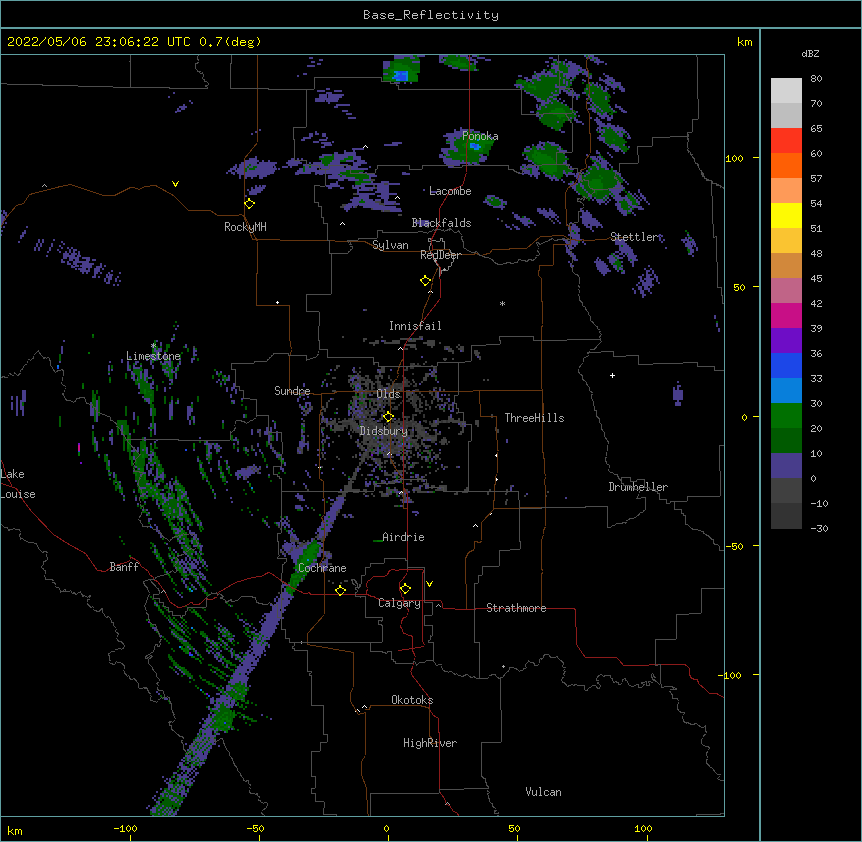Click the 0 tick on the bottom axis
The width and height of the screenshot is (862, 842).
386,828
